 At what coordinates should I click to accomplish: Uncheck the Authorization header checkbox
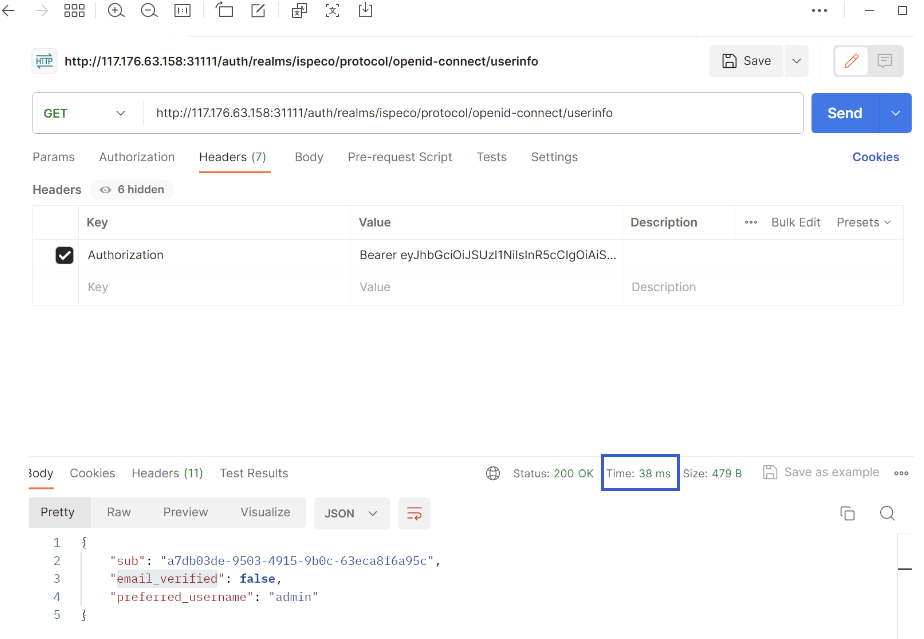(x=64, y=256)
